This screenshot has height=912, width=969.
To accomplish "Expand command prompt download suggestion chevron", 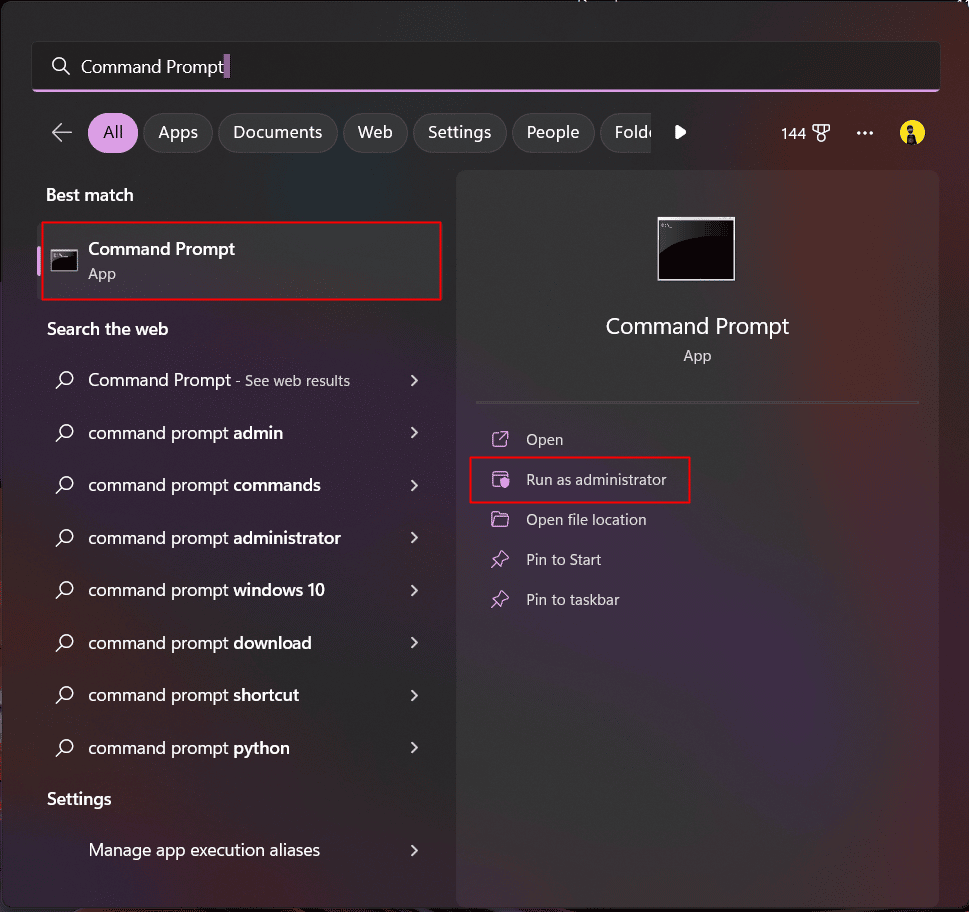I will pyautogui.click(x=414, y=643).
